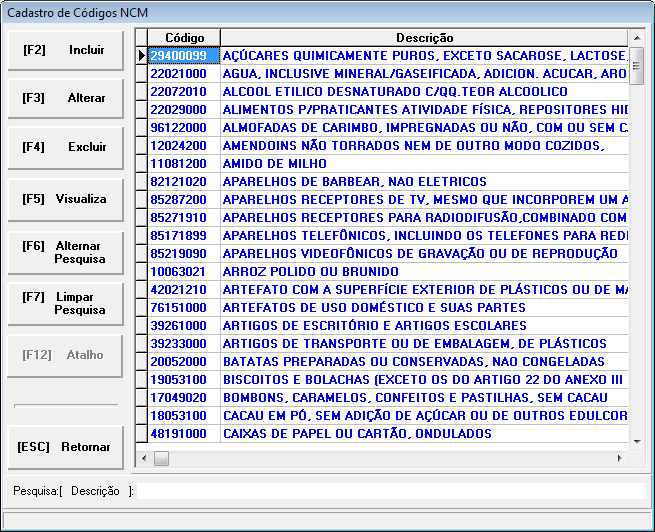Image resolution: width=655 pixels, height=532 pixels.
Task: Click the row indicator arrow of first row
Action: tap(141, 56)
